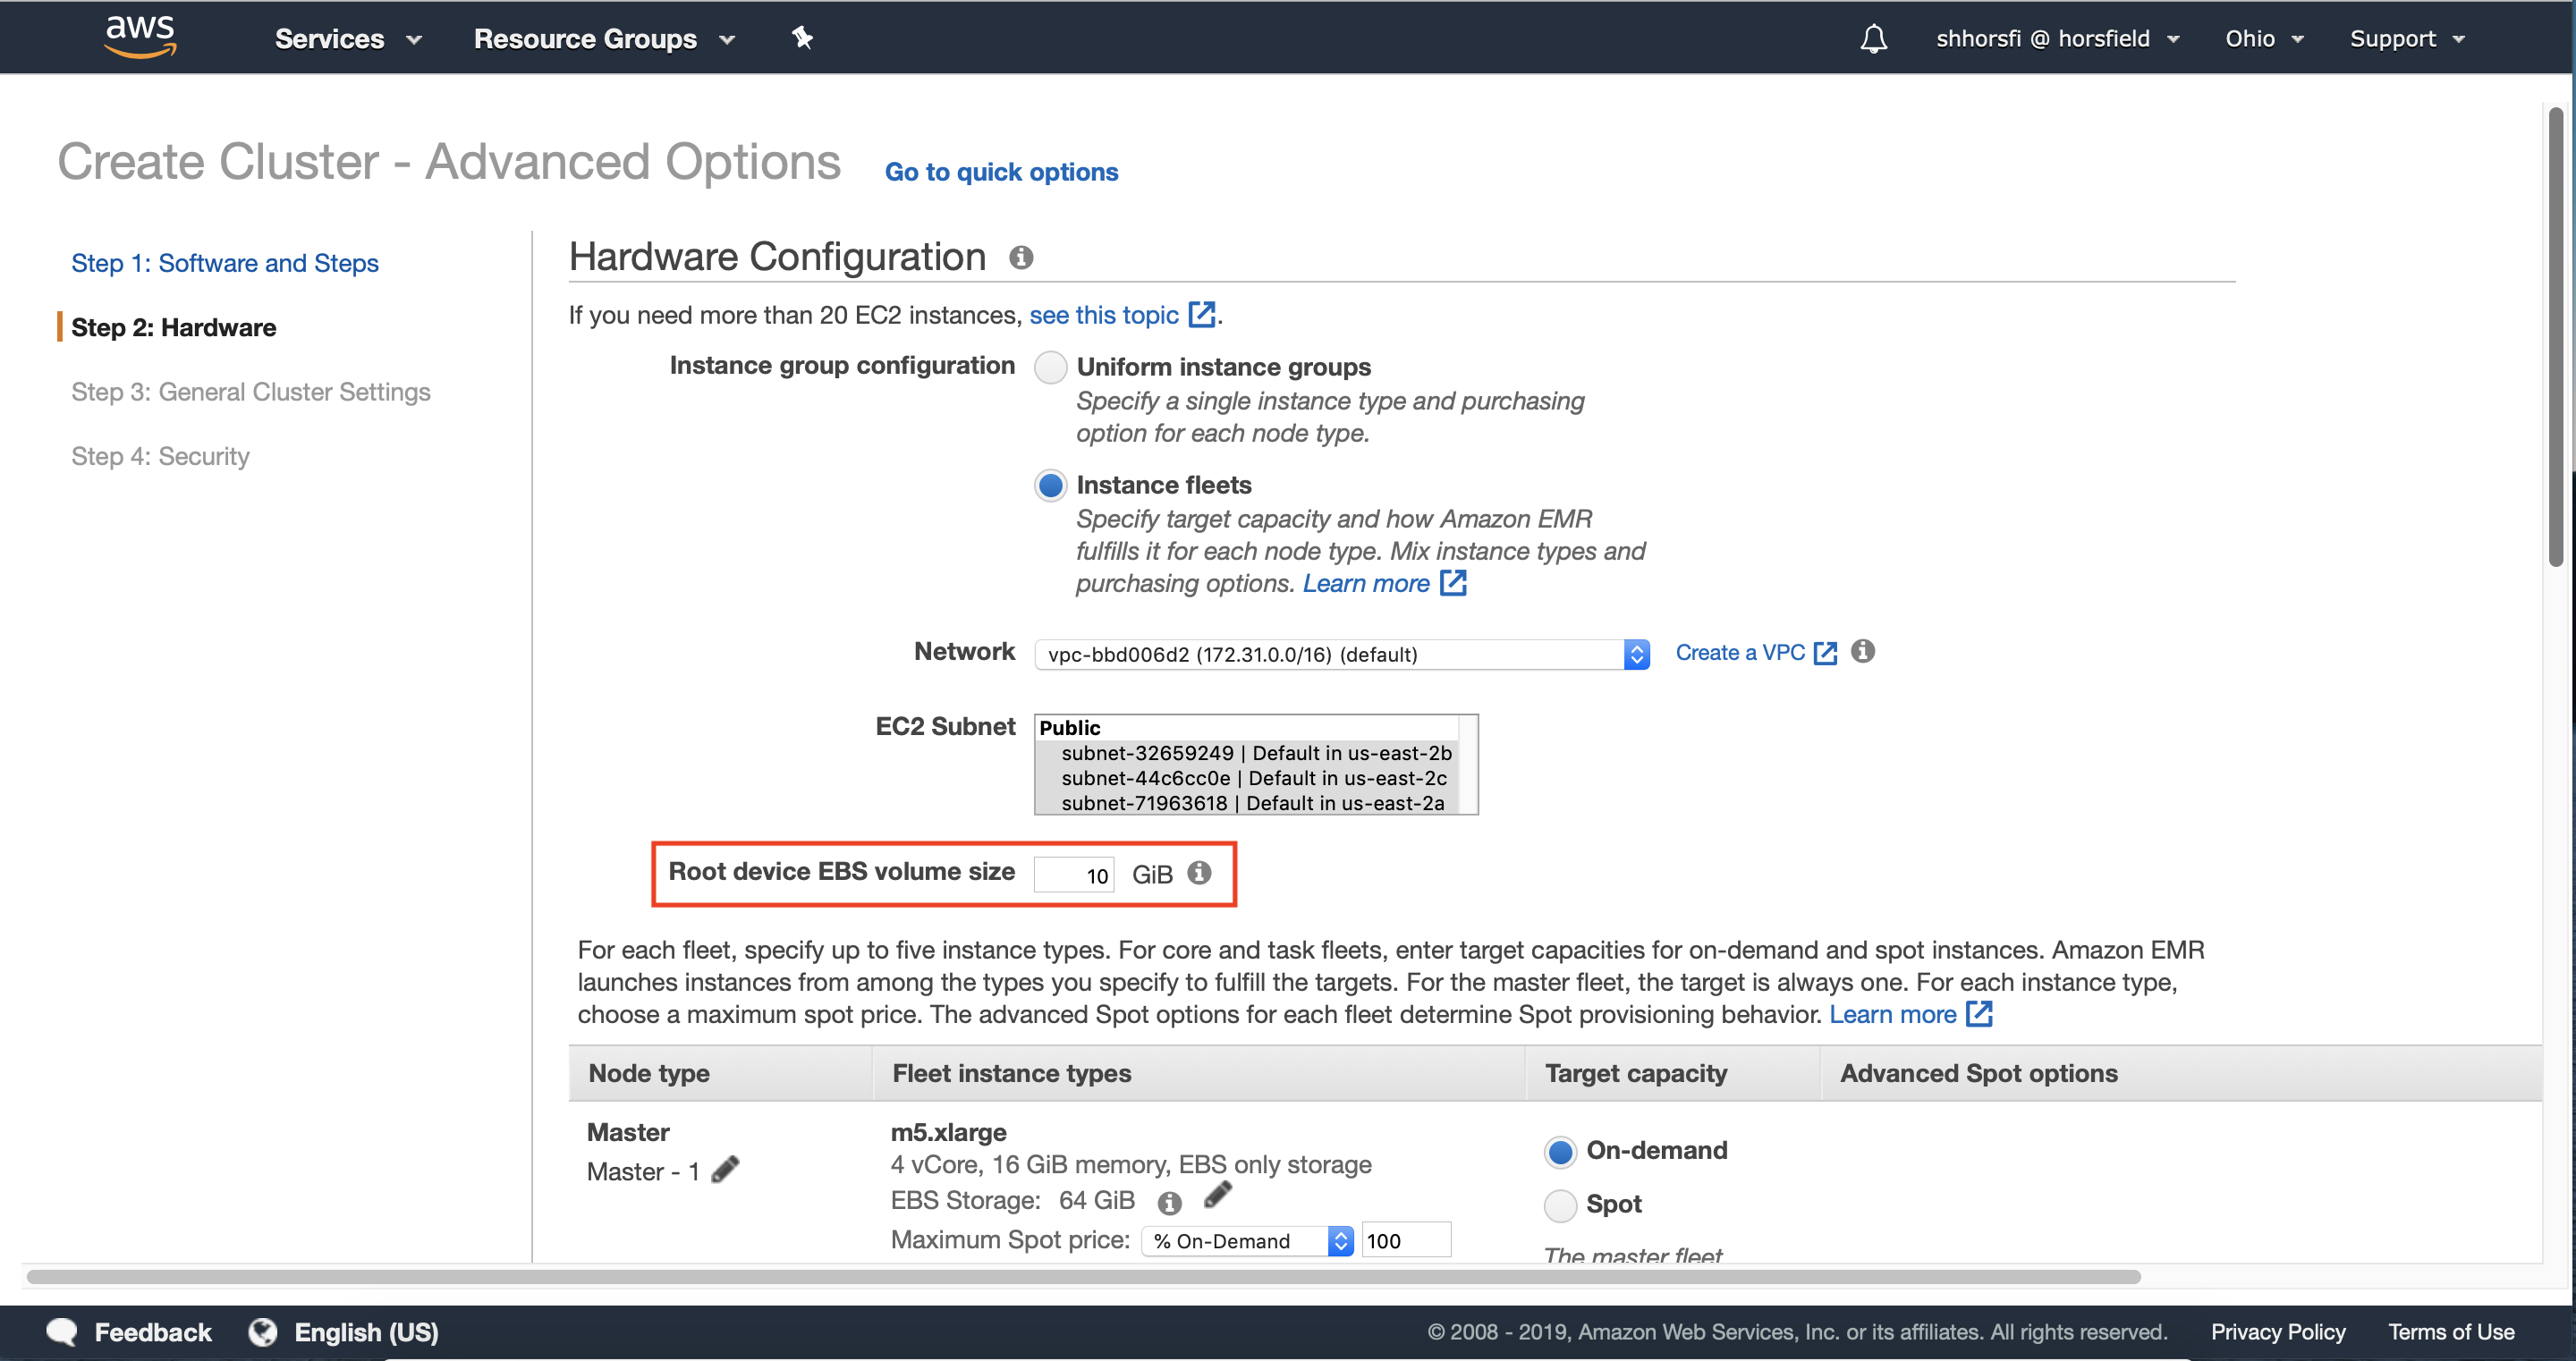Viewport: 2576px width, 1361px height.
Task: Open the Services menu
Action: click(x=347, y=39)
